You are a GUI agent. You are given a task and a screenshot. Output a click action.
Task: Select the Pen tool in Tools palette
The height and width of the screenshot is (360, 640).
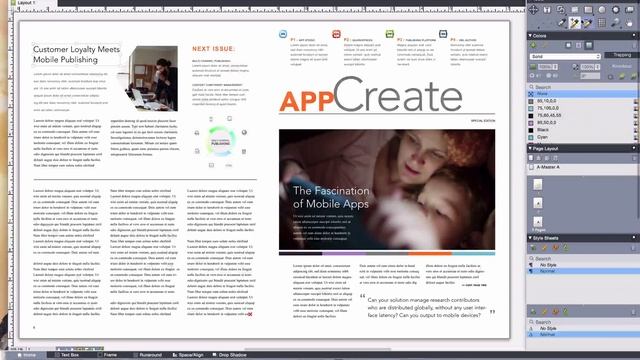[562, 22]
